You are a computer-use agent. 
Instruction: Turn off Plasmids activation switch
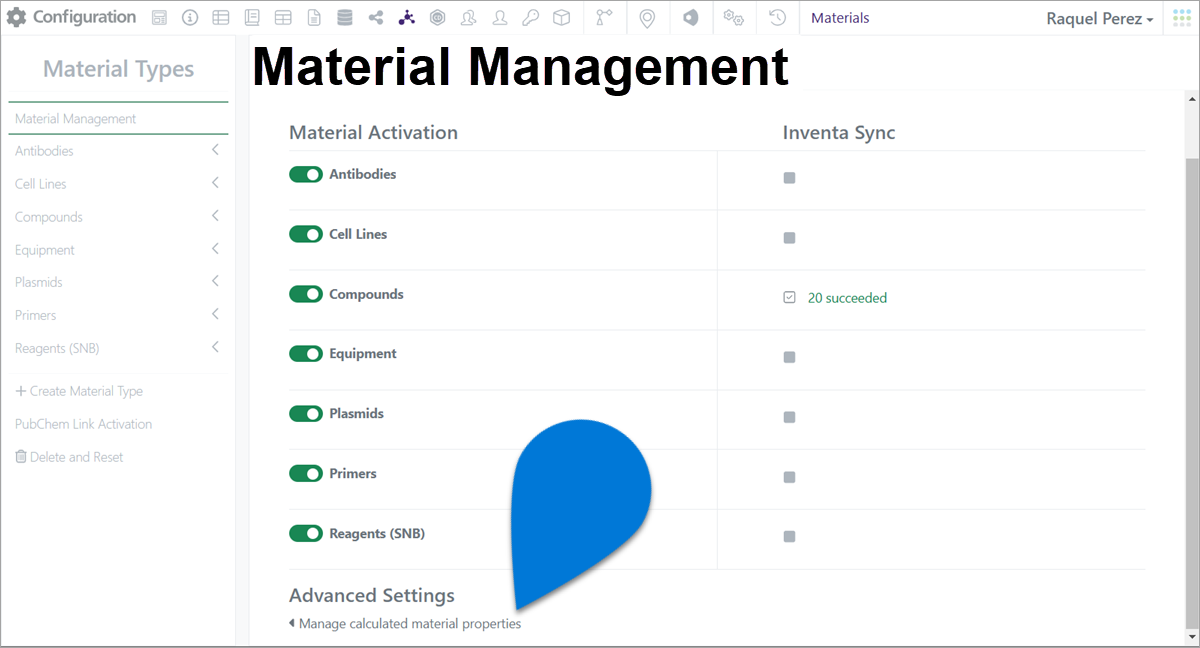306,414
